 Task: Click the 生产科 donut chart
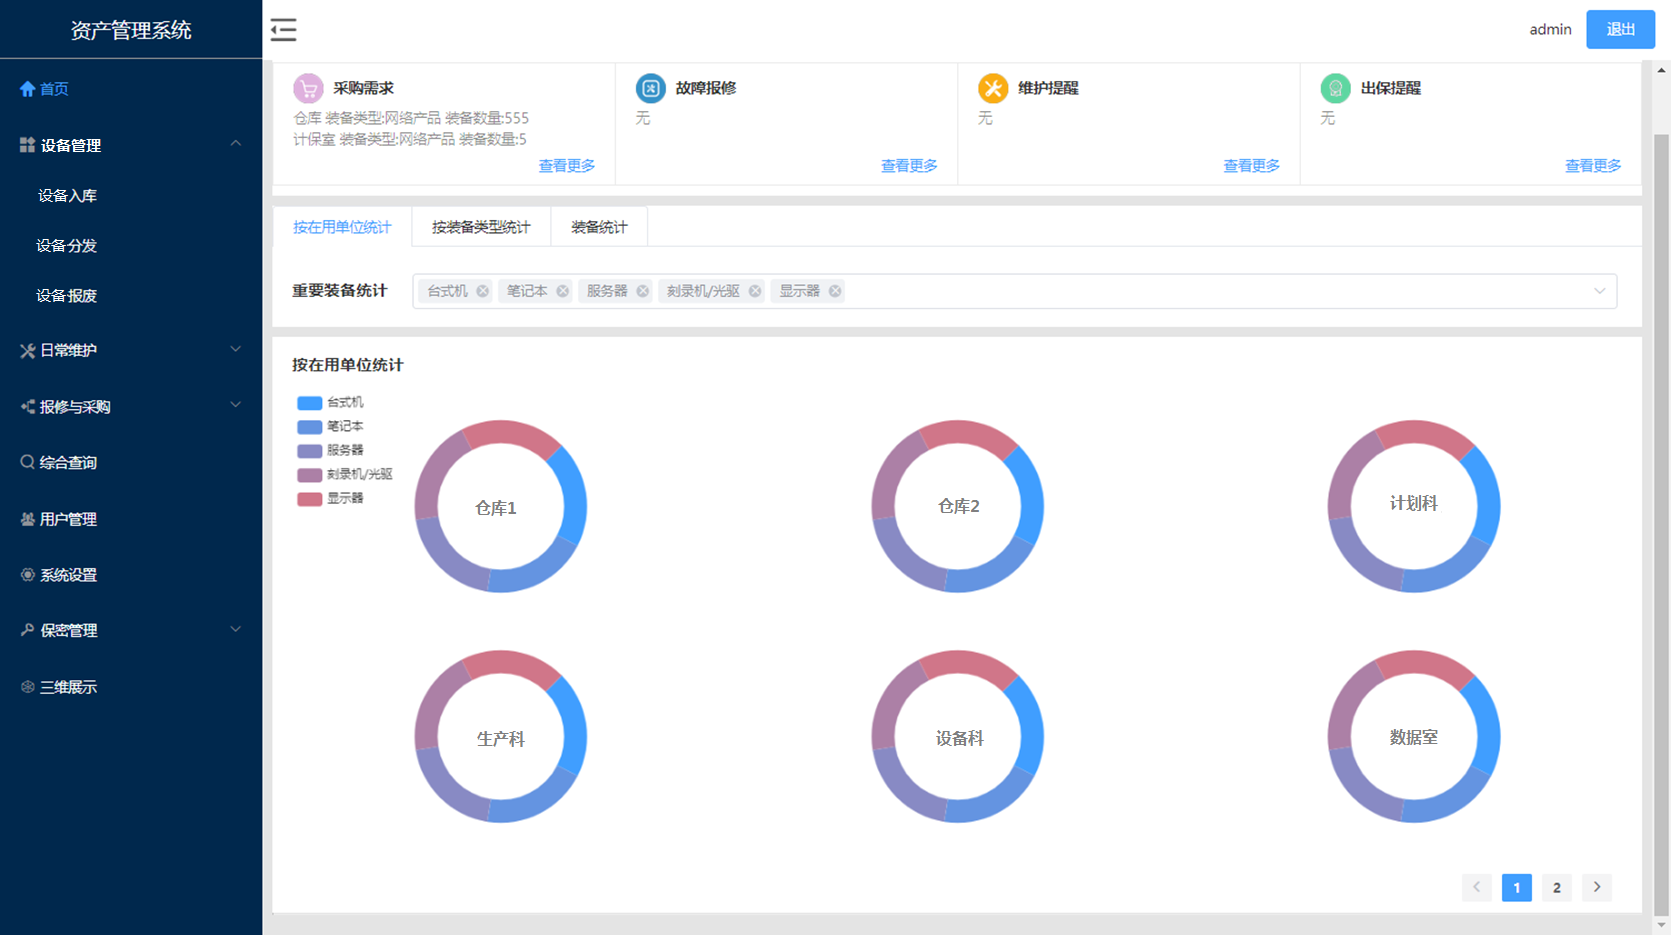(500, 737)
